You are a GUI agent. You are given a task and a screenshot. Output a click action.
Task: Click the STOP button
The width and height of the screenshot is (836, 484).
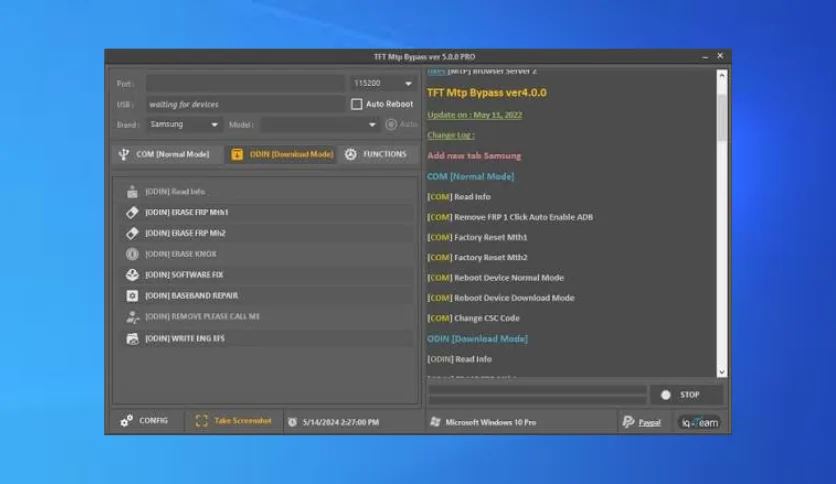[x=687, y=395]
